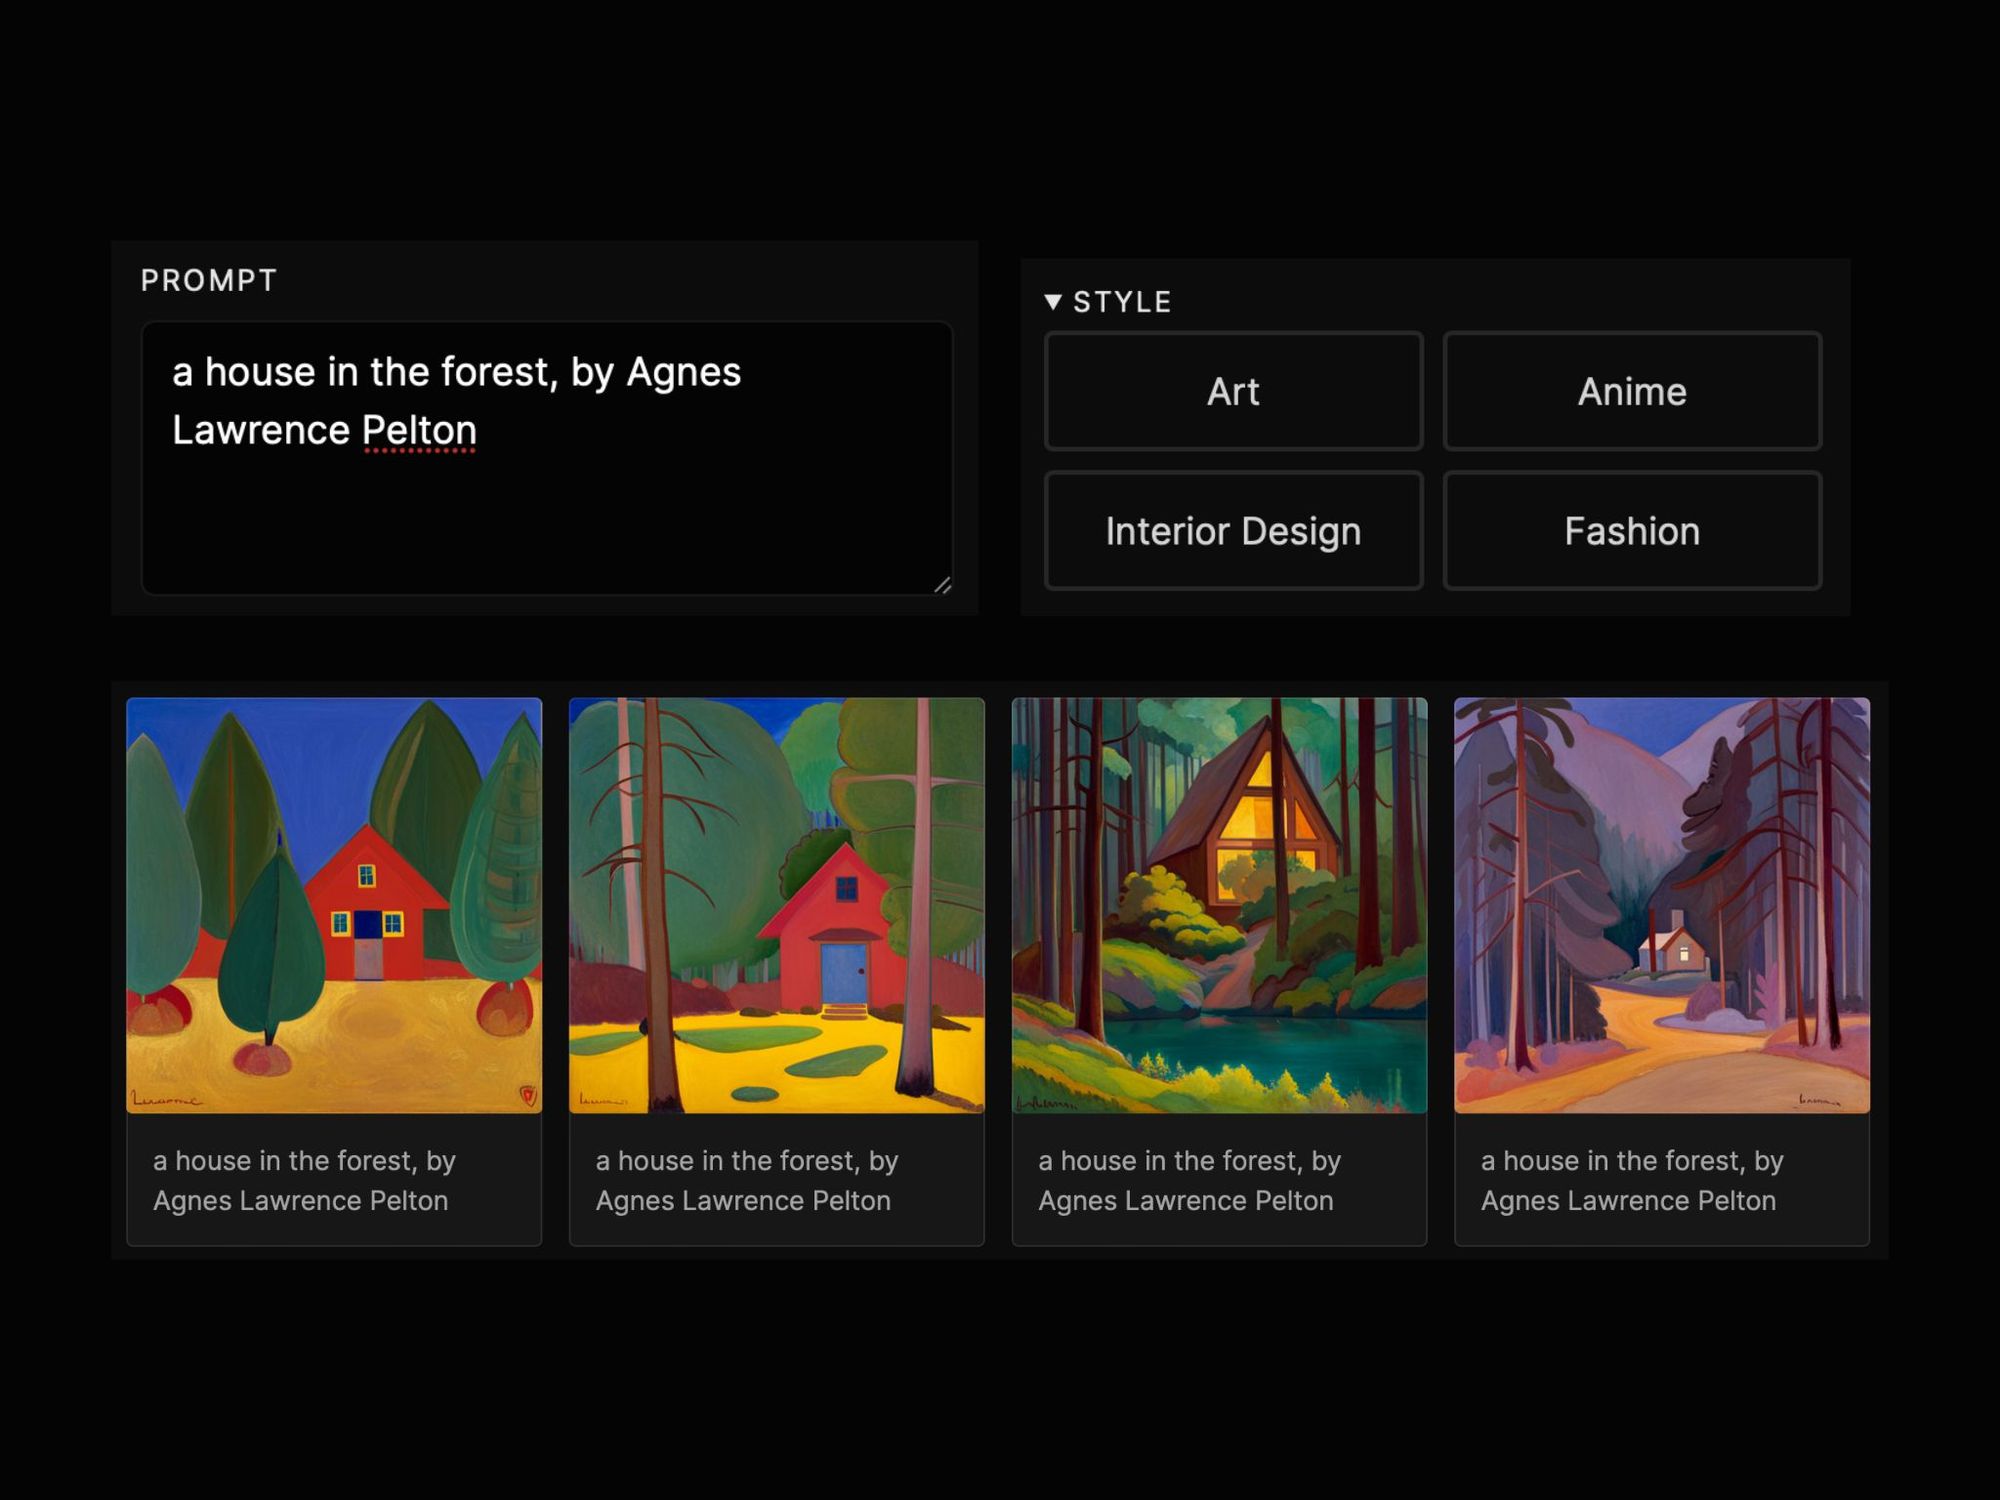Open the red house with yellow windows image
The image size is (2000, 1500).
click(x=334, y=905)
